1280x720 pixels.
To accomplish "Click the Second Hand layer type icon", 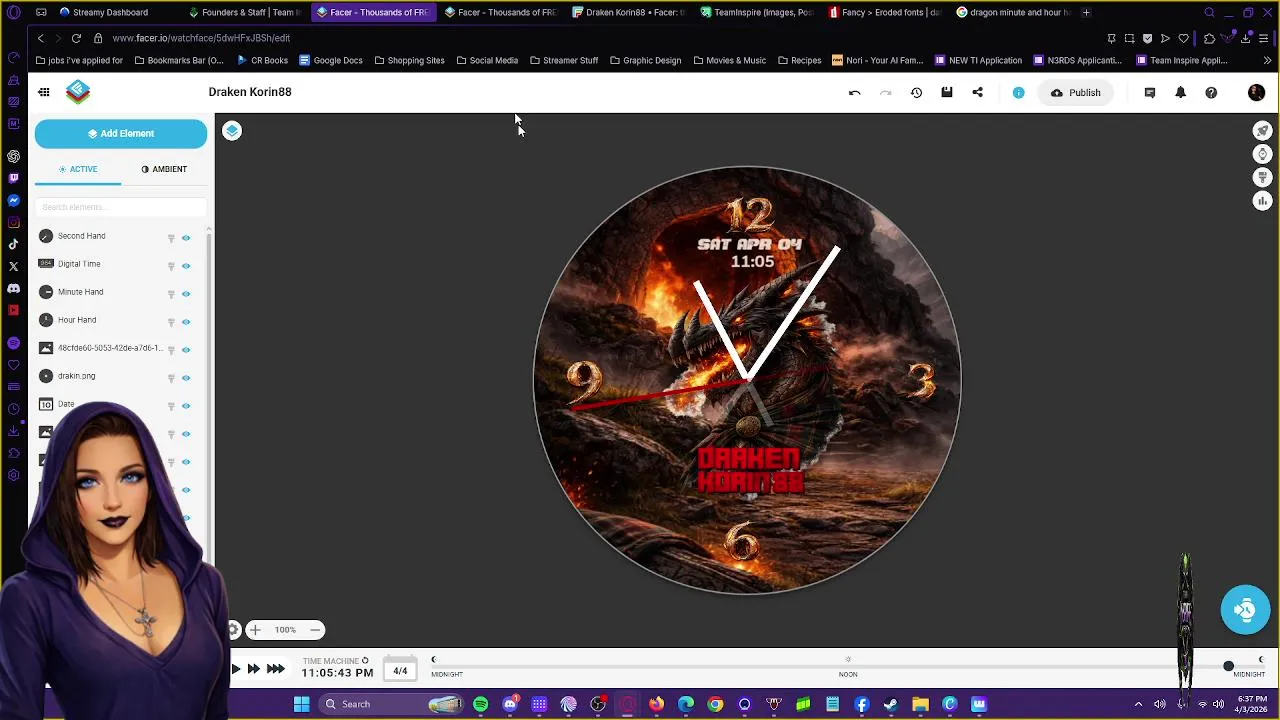I will [46, 236].
